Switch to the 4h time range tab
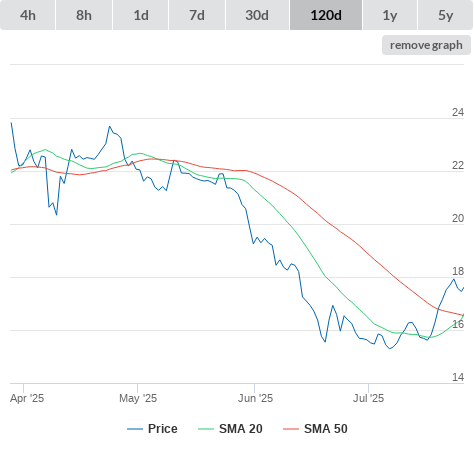The height and width of the screenshot is (455, 474). [x=28, y=15]
